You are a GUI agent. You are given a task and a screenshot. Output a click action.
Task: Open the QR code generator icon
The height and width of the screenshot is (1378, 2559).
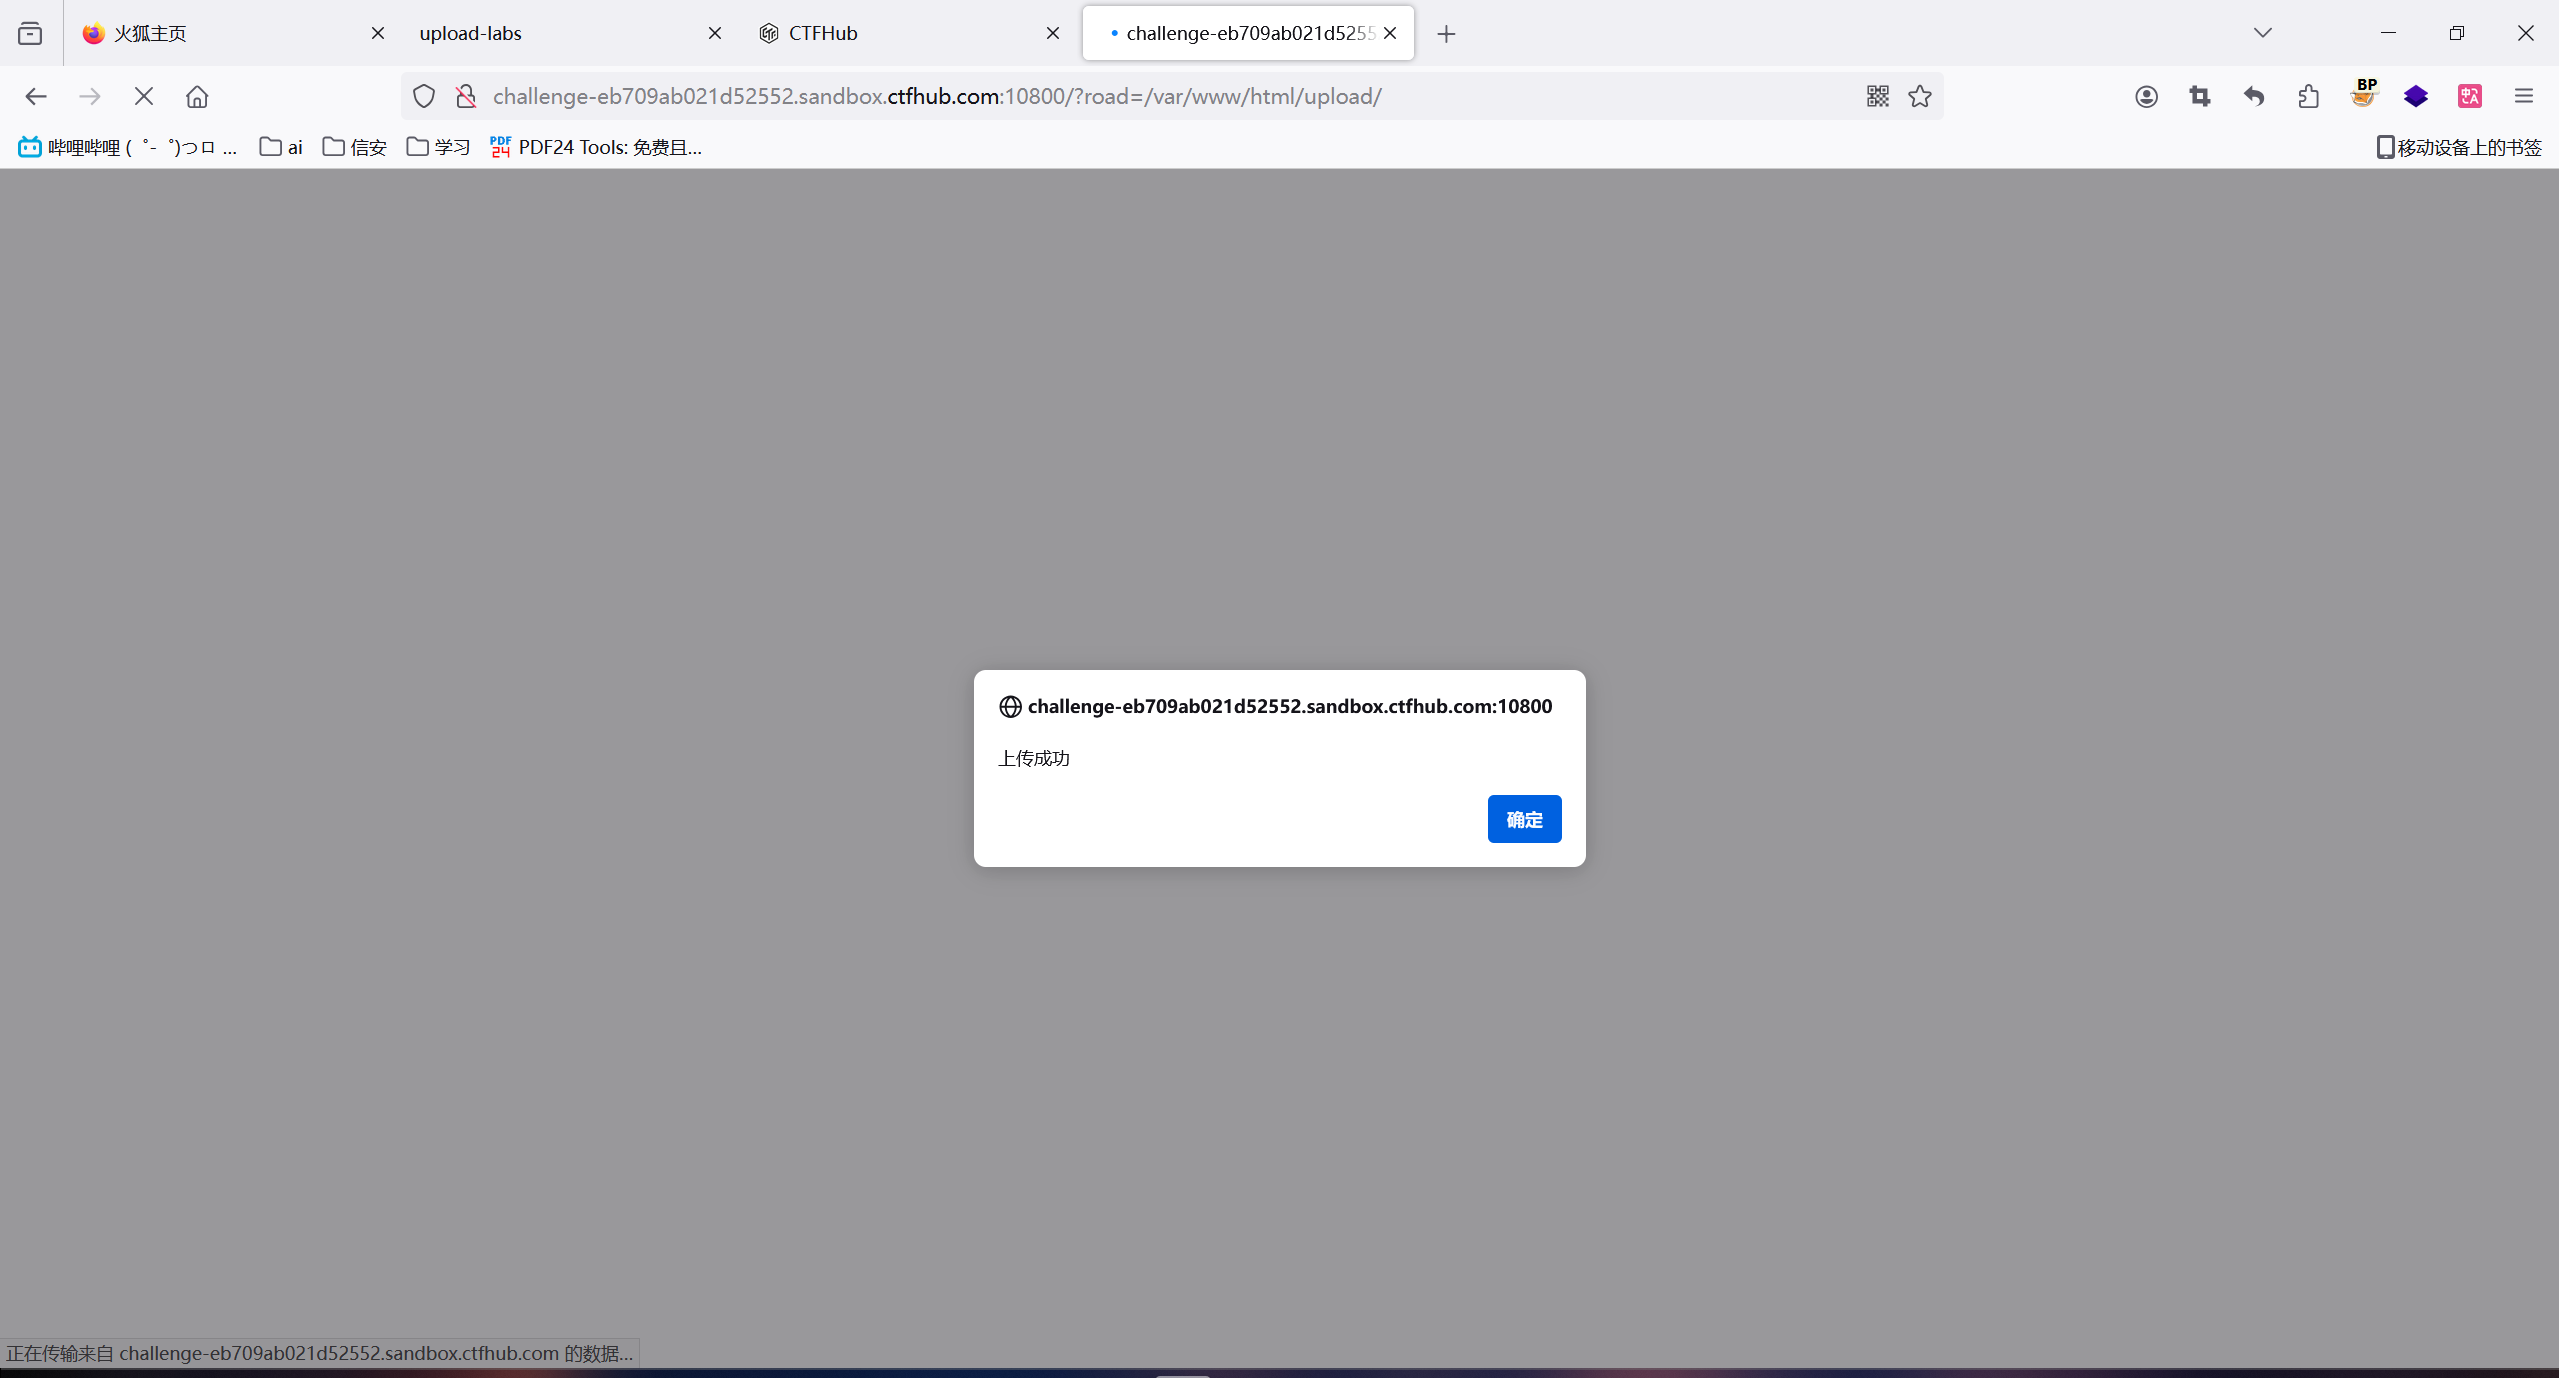coord(1877,96)
